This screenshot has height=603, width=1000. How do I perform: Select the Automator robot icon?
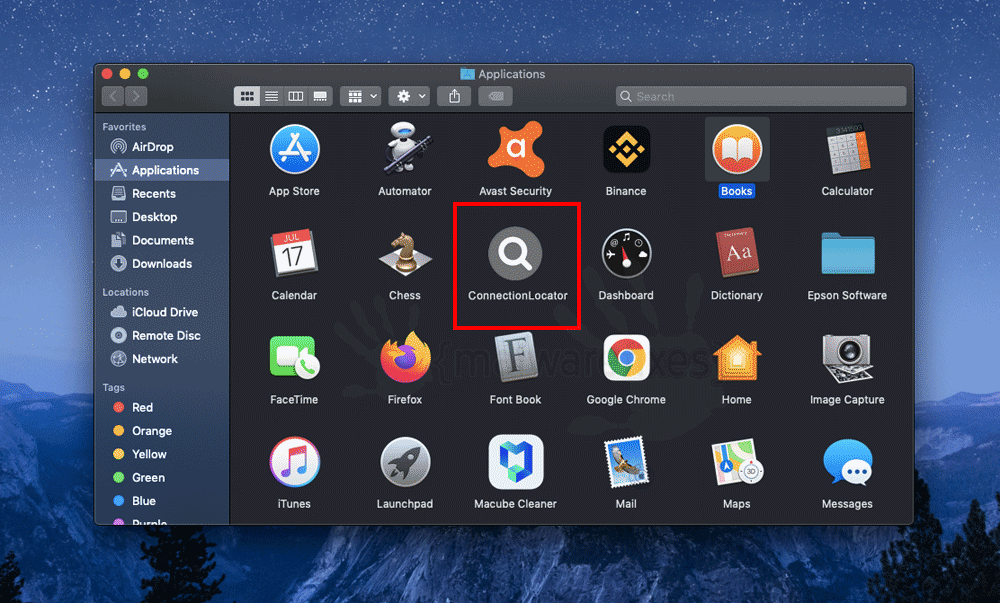[x=406, y=149]
